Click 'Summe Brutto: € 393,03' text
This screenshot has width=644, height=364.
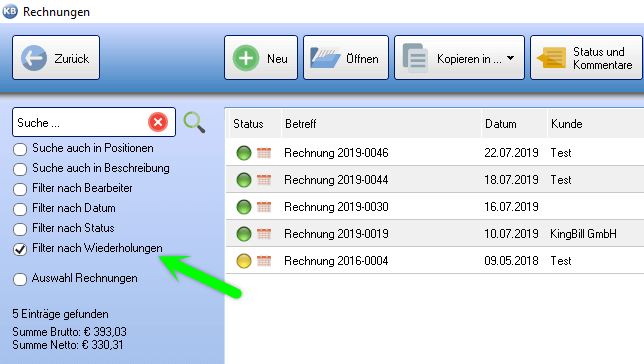[x=69, y=332]
